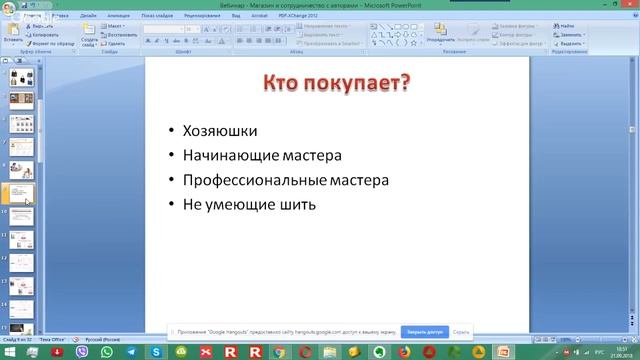640x360 pixels.
Task: Open Telegram from the taskbar
Action: [131, 351]
